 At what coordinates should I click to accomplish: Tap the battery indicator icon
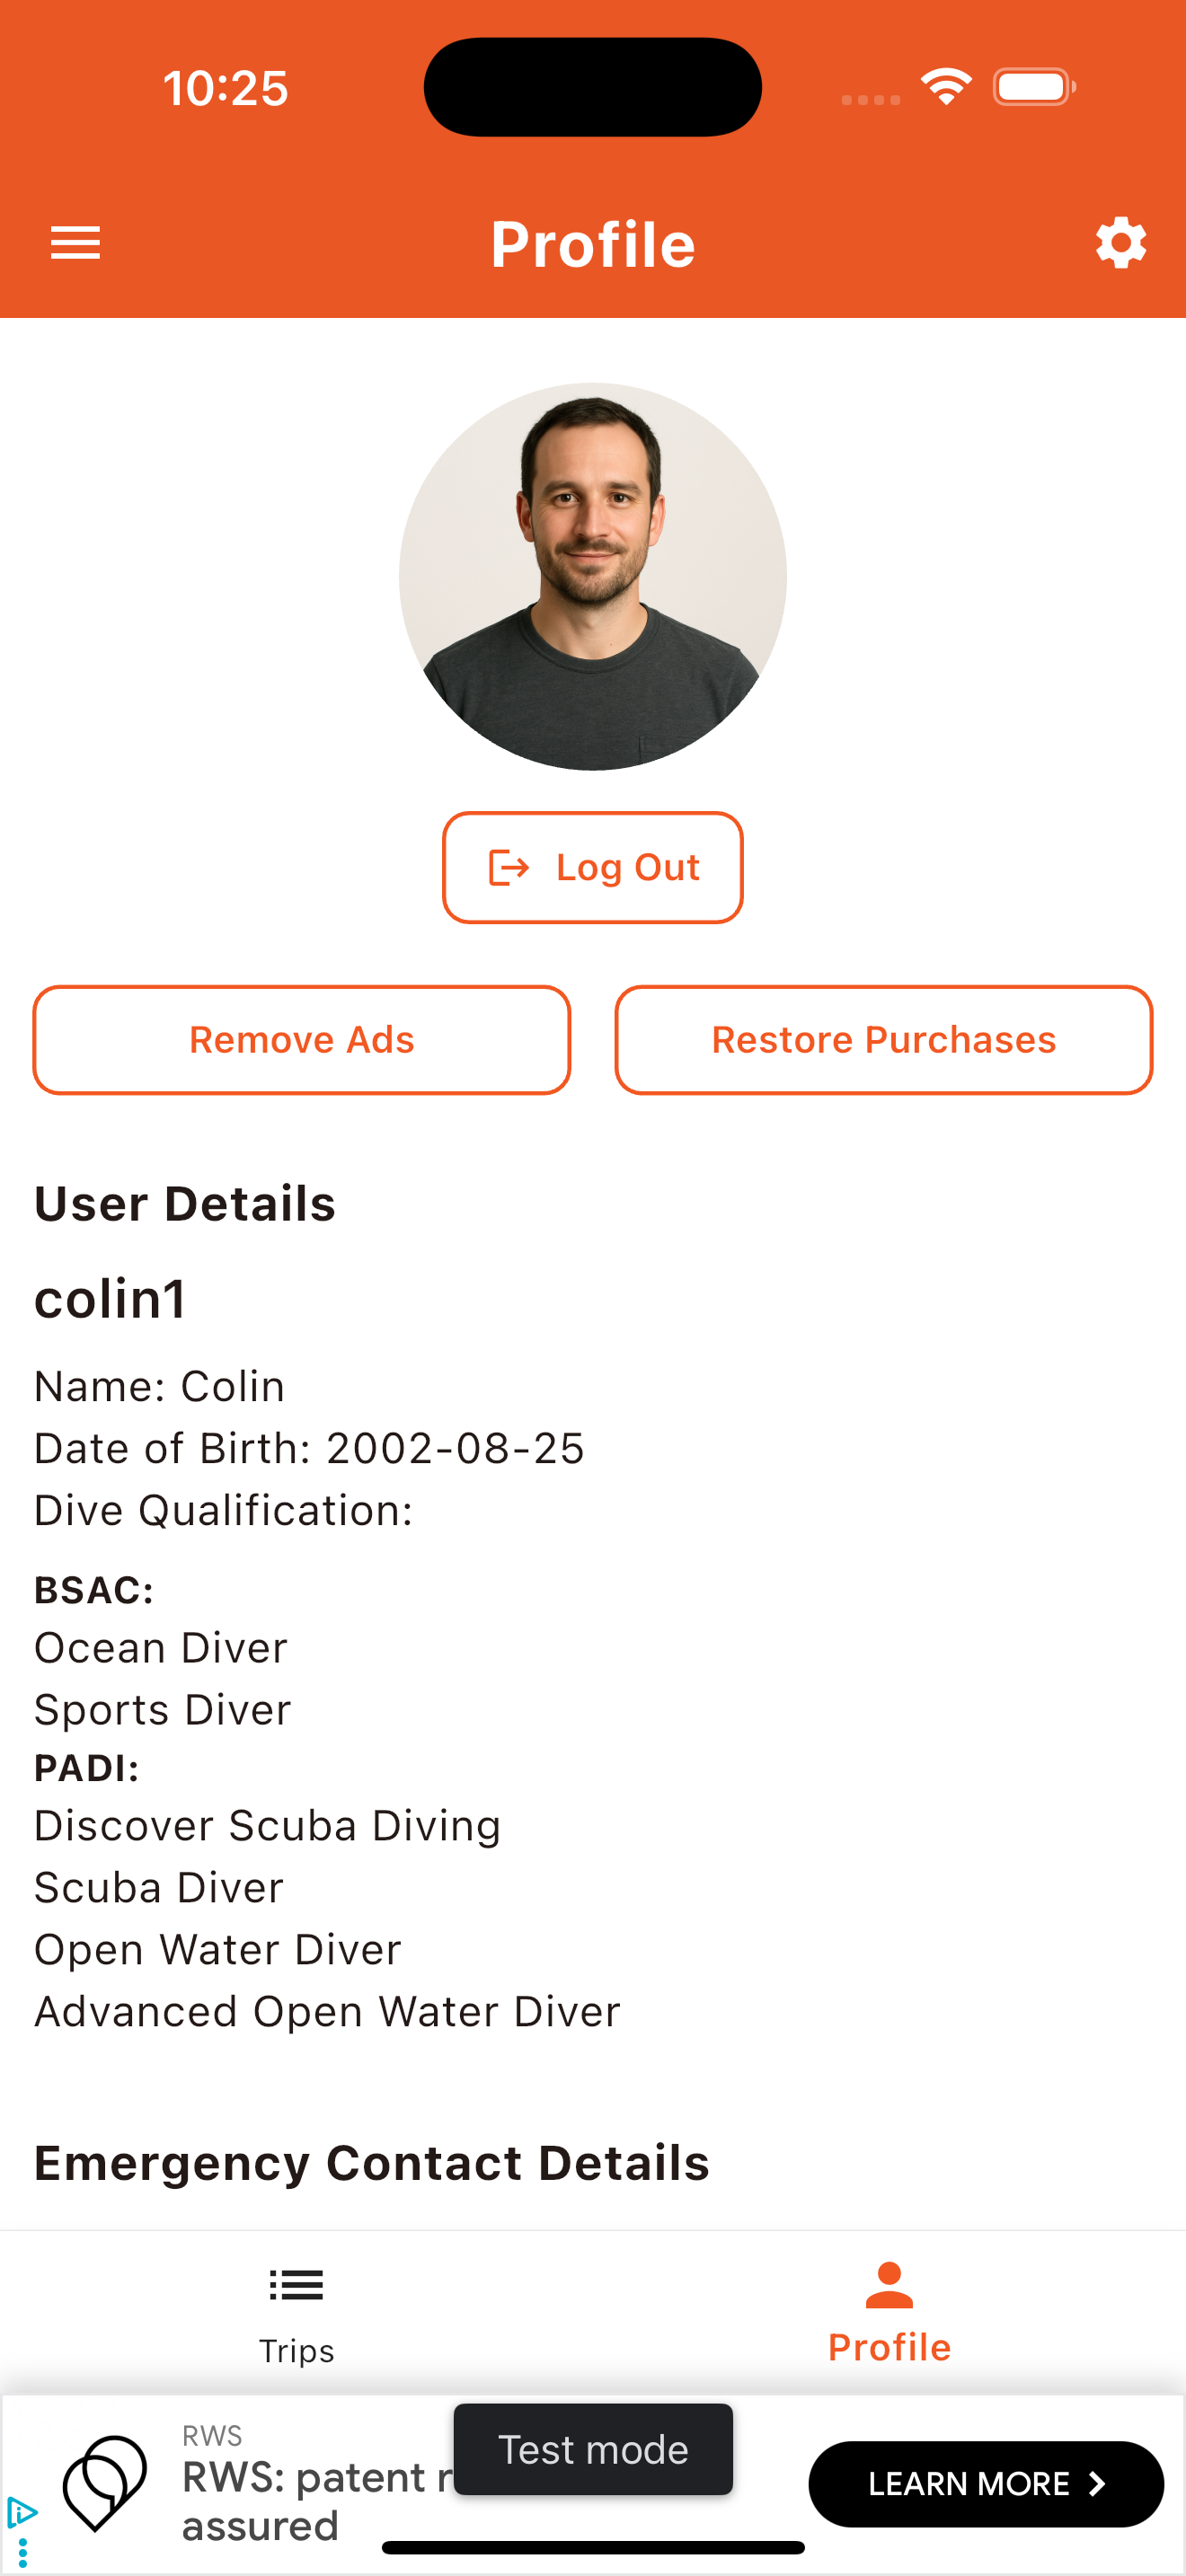[1033, 87]
